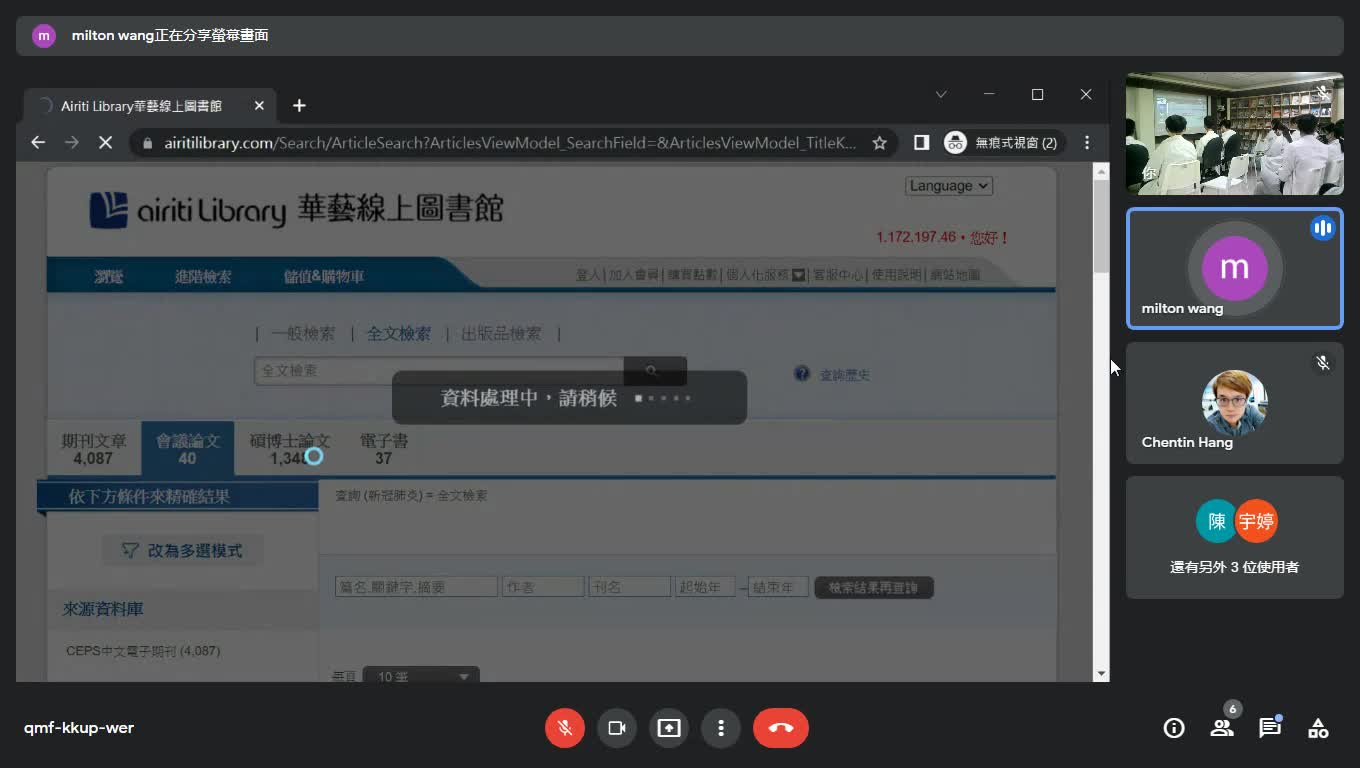Screen dimensions: 1360x768
Task: Open more options in meeting bar
Action: [721, 728]
